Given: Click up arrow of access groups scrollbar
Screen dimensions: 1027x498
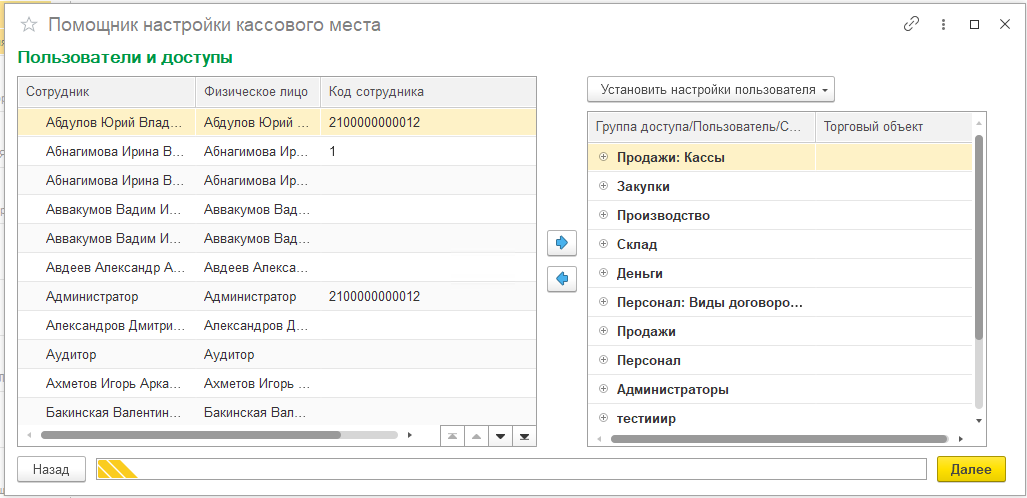Looking at the screenshot, I should point(979,123).
